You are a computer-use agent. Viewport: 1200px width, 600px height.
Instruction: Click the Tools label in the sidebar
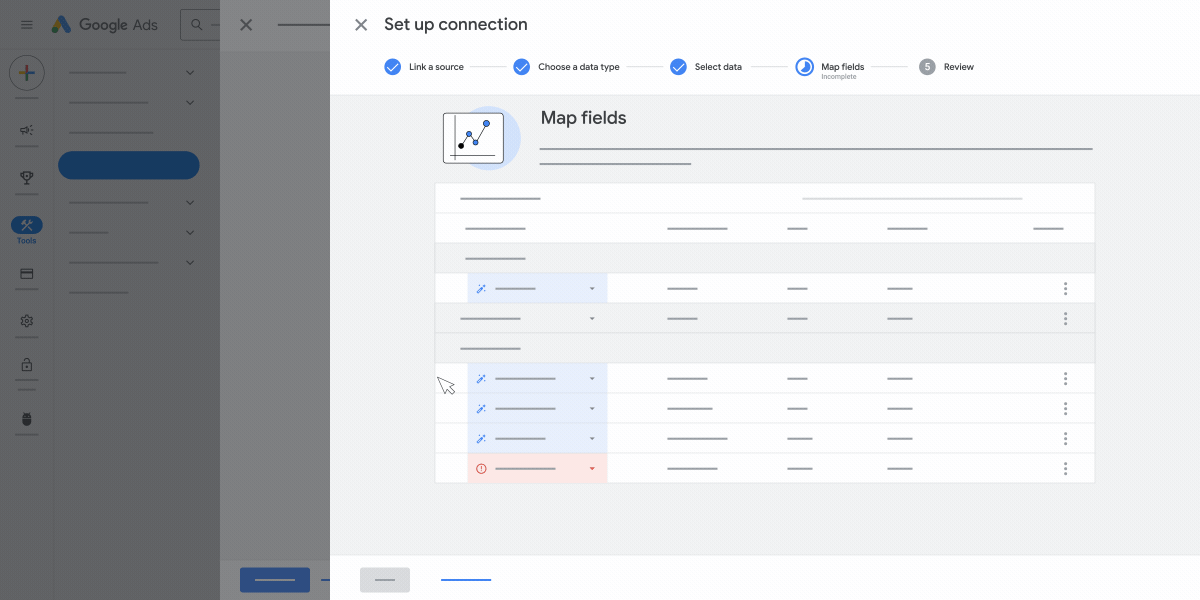point(27,241)
